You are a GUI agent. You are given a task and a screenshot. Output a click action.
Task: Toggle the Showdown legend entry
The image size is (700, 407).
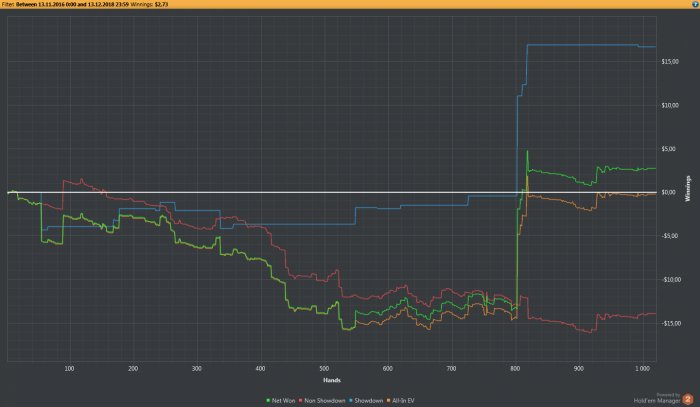click(366, 401)
